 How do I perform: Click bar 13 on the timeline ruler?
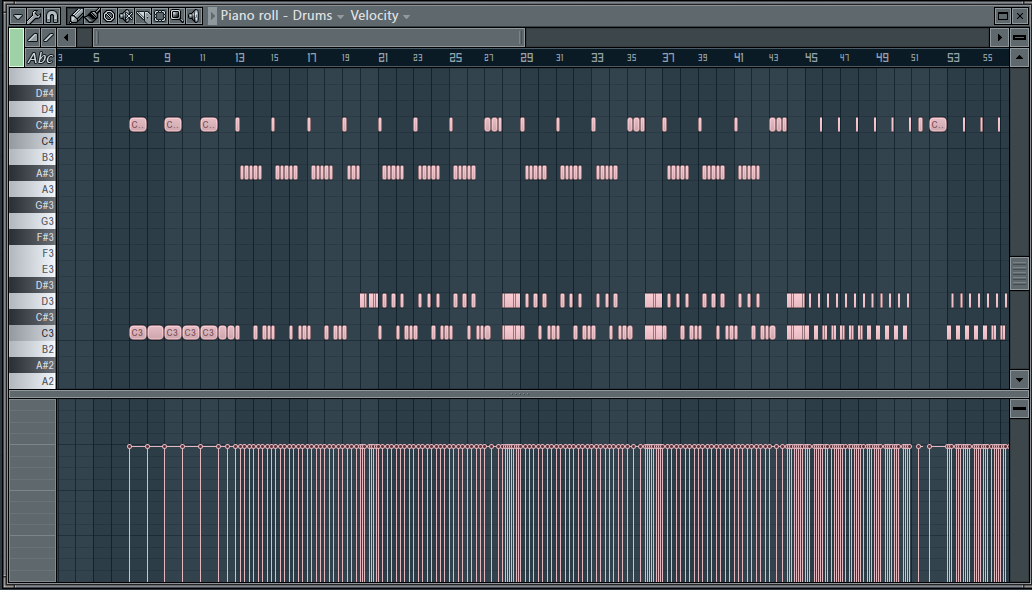(240, 58)
